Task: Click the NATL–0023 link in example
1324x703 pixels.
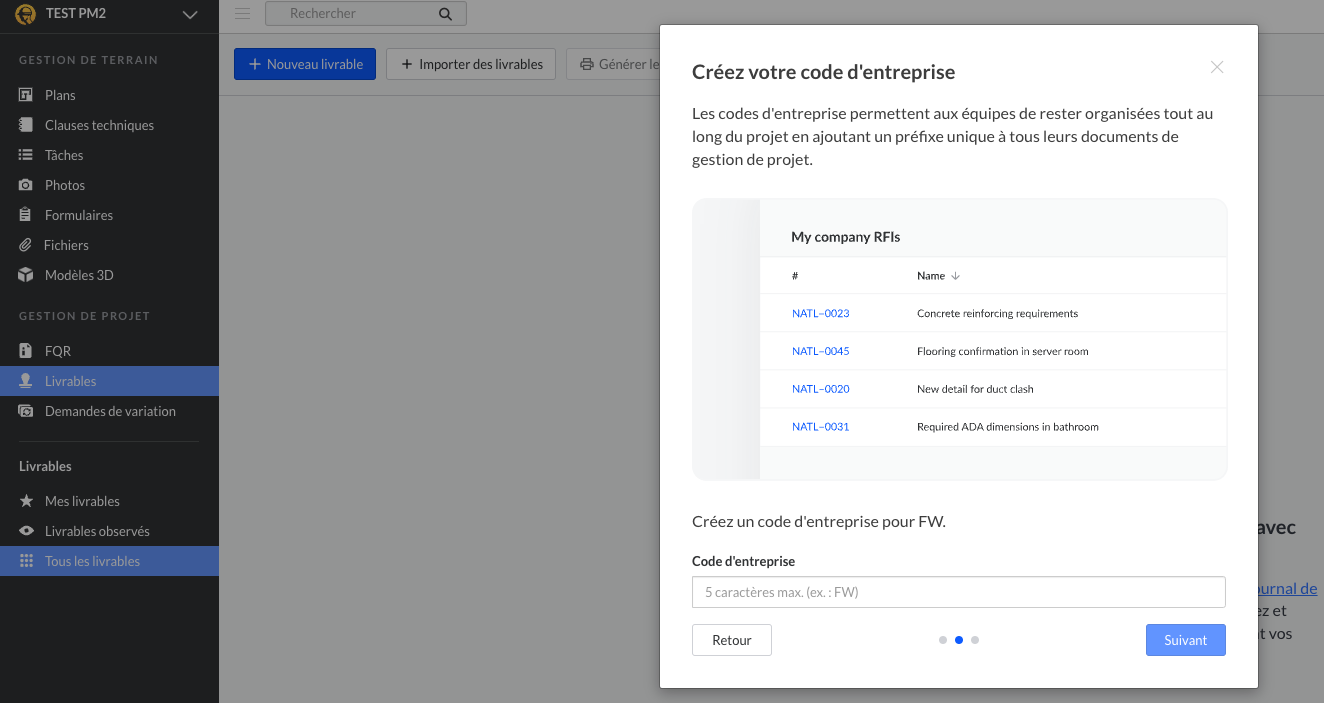Action: pos(821,313)
